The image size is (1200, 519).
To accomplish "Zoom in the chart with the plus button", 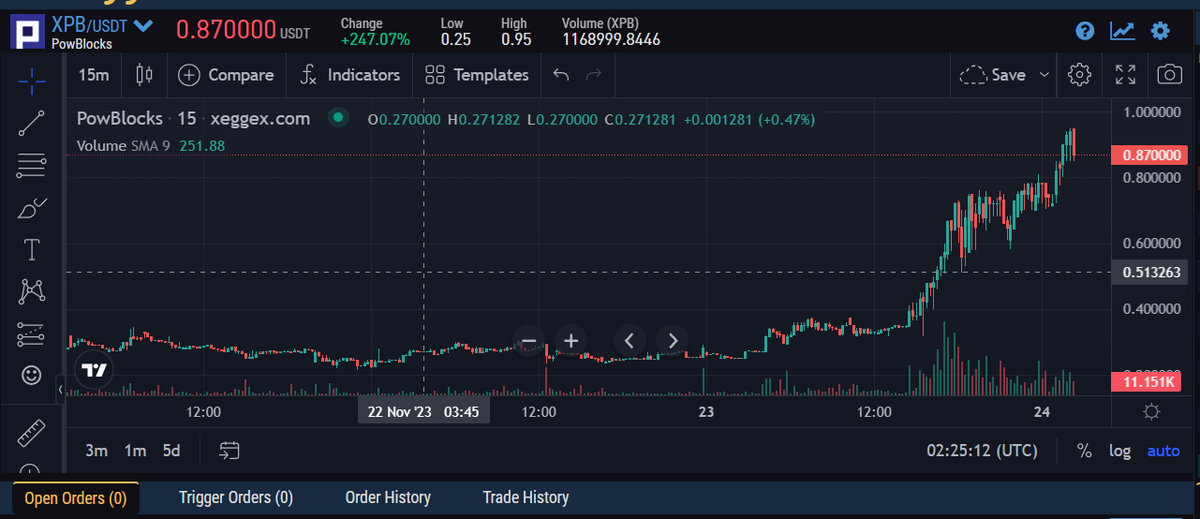I will coord(571,341).
